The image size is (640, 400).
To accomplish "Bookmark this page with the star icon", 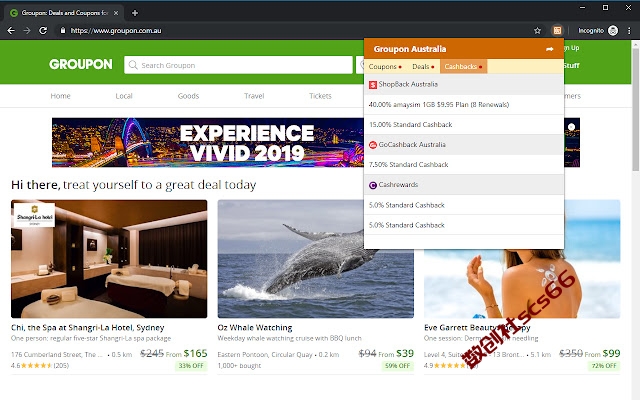I will click(x=538, y=31).
